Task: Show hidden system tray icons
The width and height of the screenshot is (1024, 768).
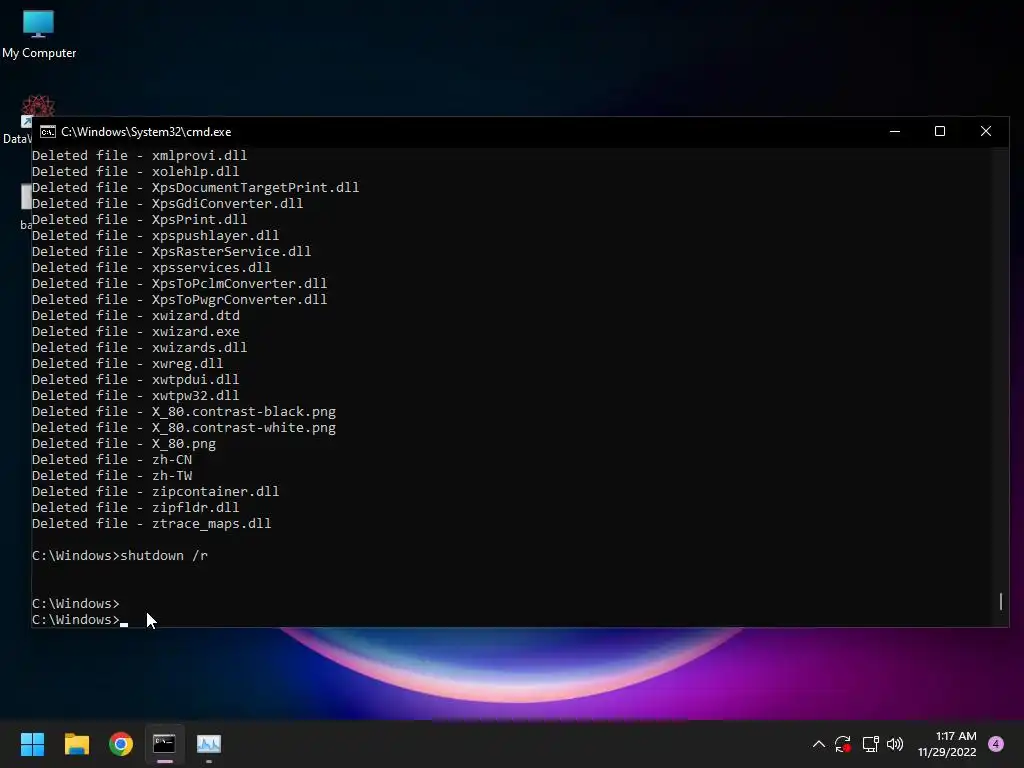Action: 818,744
